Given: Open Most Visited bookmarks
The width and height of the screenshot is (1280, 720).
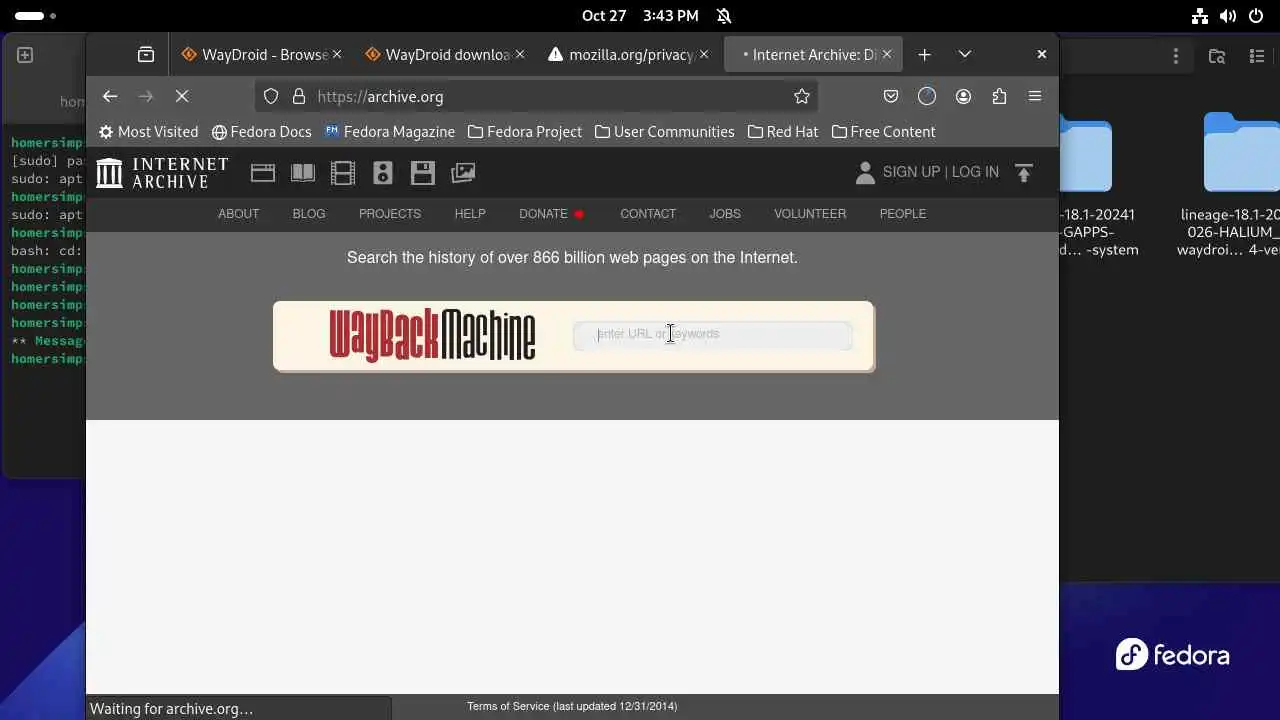Looking at the screenshot, I should pos(148,132).
